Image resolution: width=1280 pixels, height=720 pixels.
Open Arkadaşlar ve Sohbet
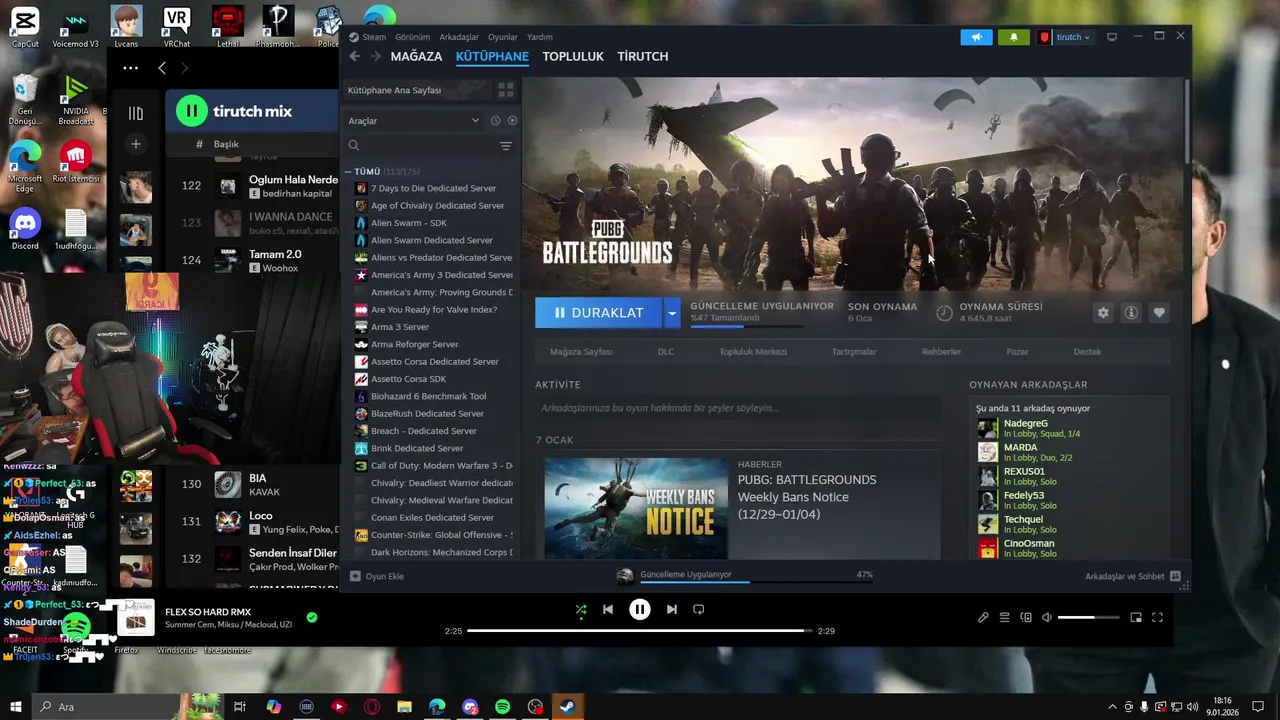(x=1133, y=576)
